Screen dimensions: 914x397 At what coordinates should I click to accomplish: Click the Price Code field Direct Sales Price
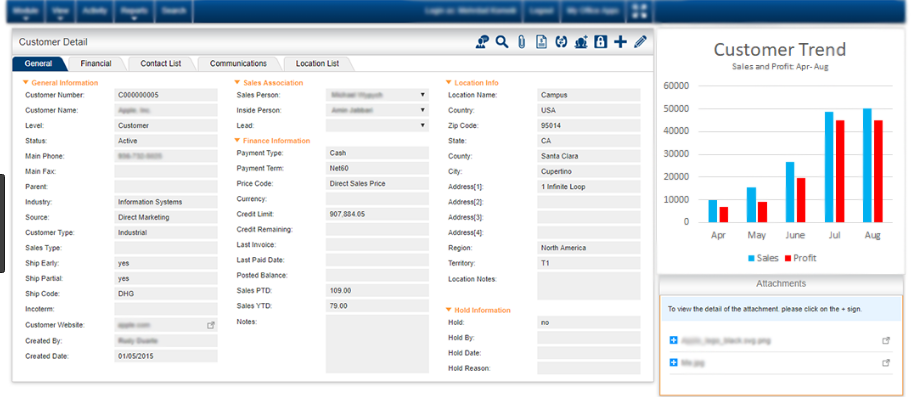click(x=377, y=184)
